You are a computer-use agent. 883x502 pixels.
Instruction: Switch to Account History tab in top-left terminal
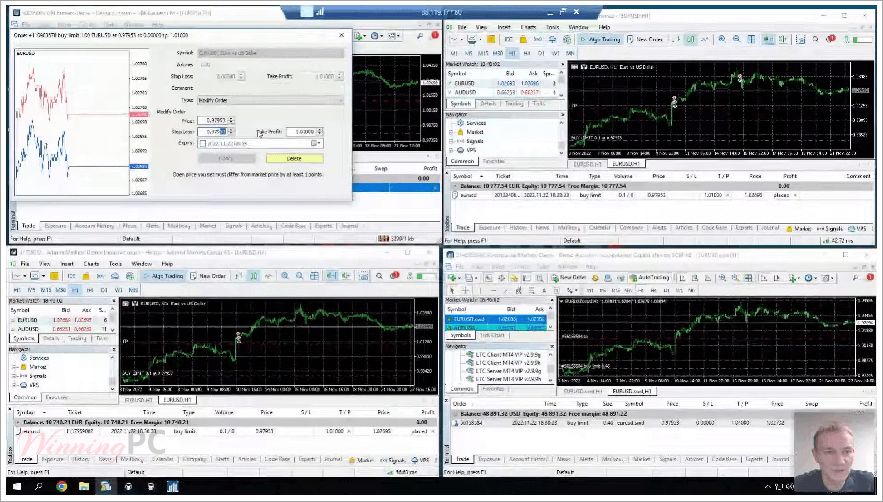pyautogui.click(x=94, y=226)
